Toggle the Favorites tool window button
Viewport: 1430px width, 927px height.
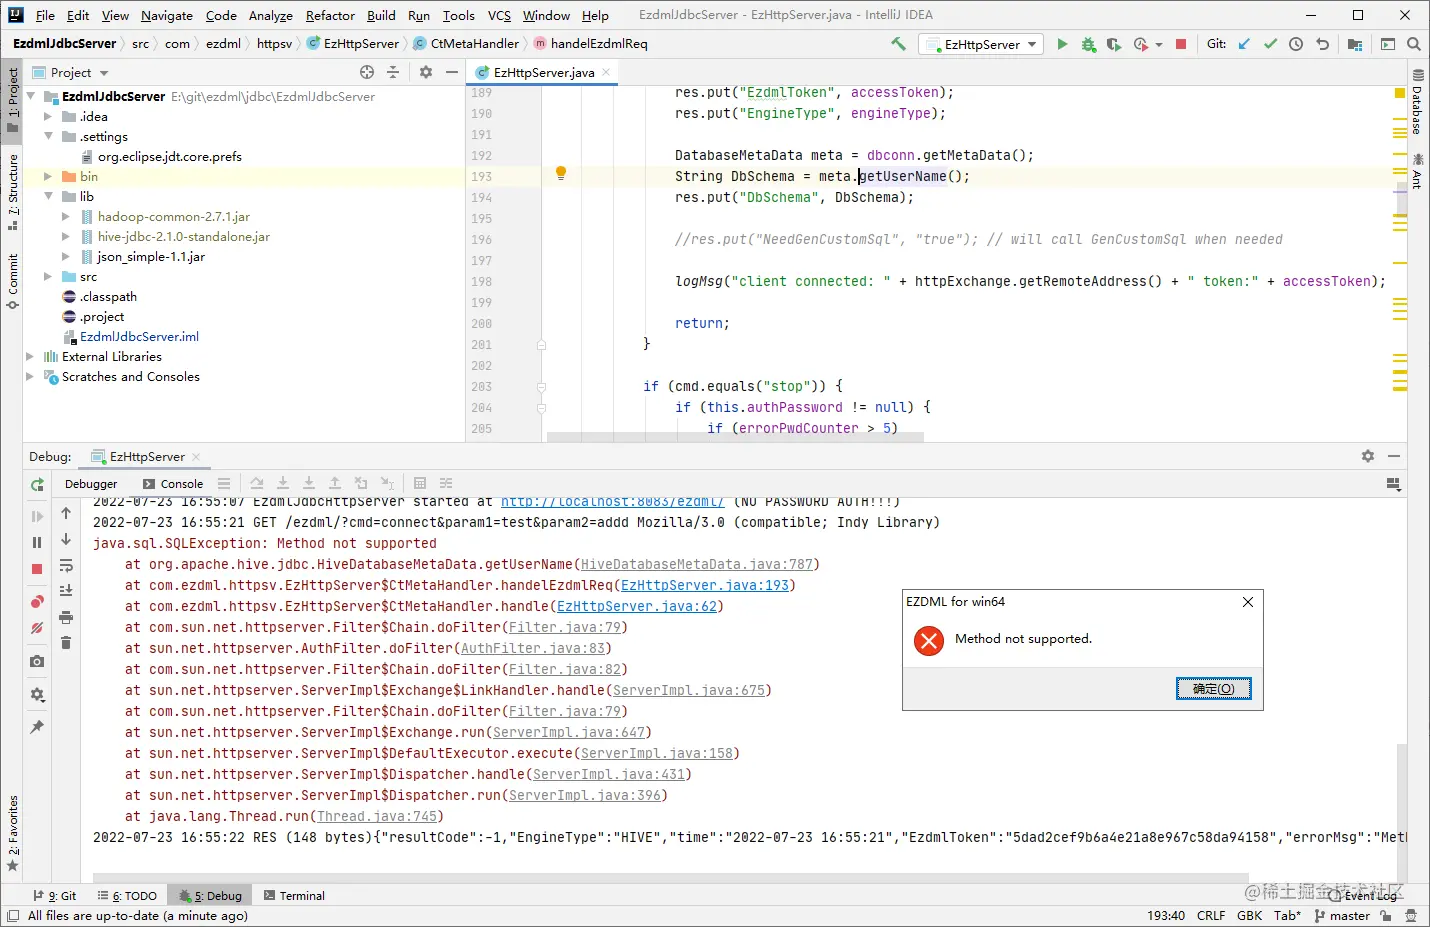click(x=12, y=833)
